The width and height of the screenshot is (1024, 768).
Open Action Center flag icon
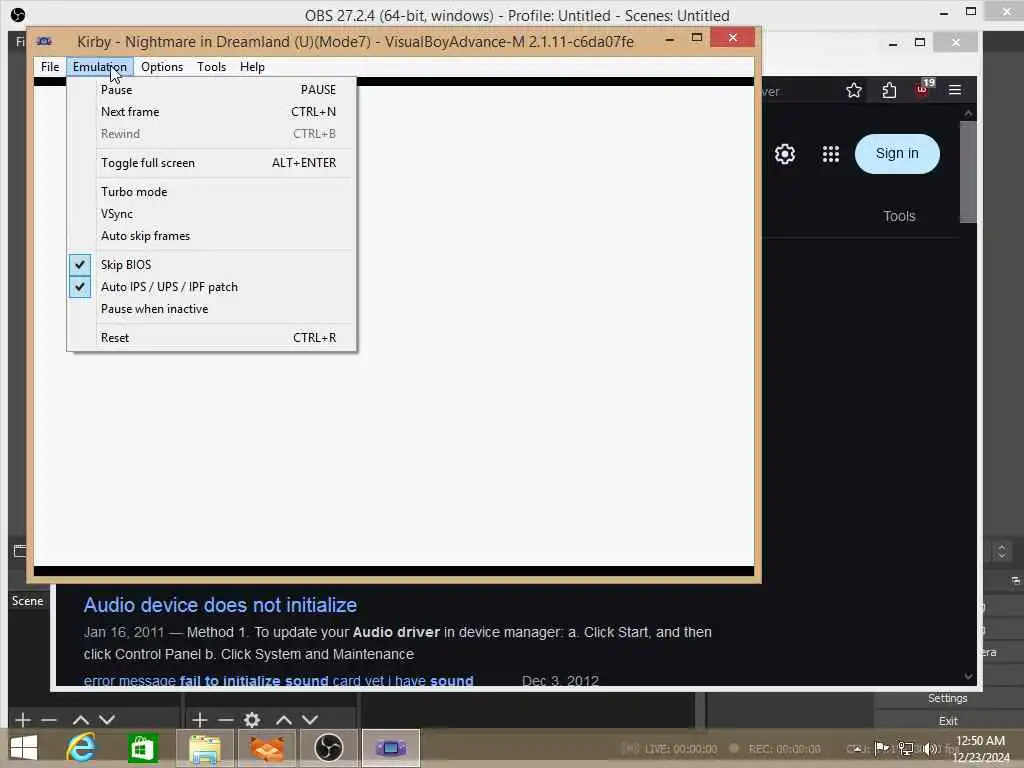(881, 748)
